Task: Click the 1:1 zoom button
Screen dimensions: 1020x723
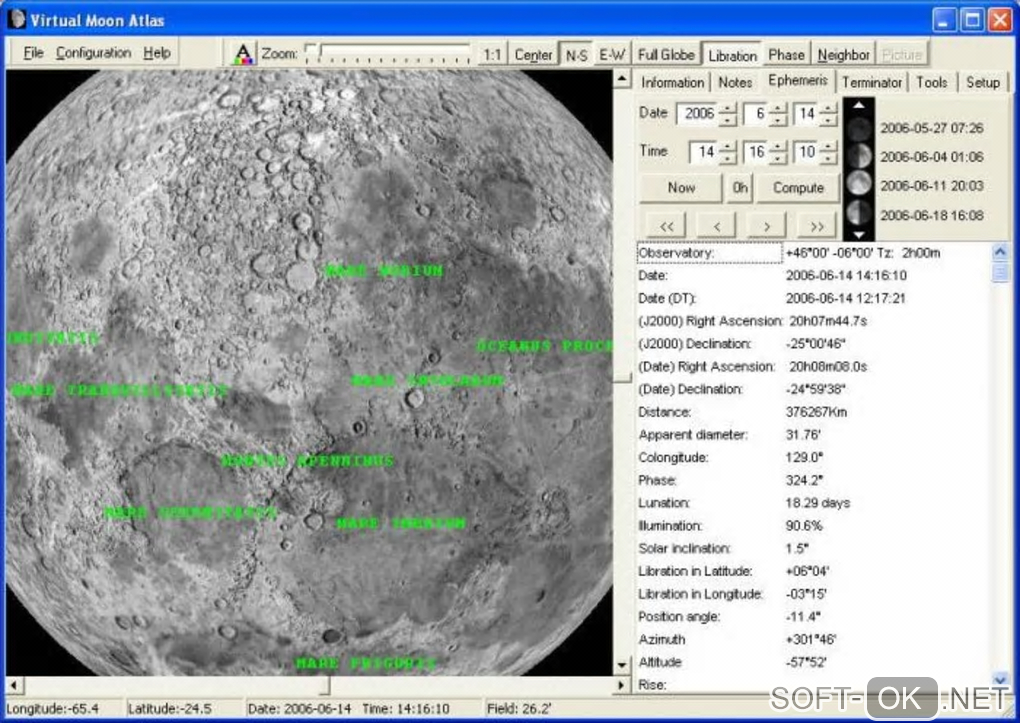Action: tap(492, 55)
